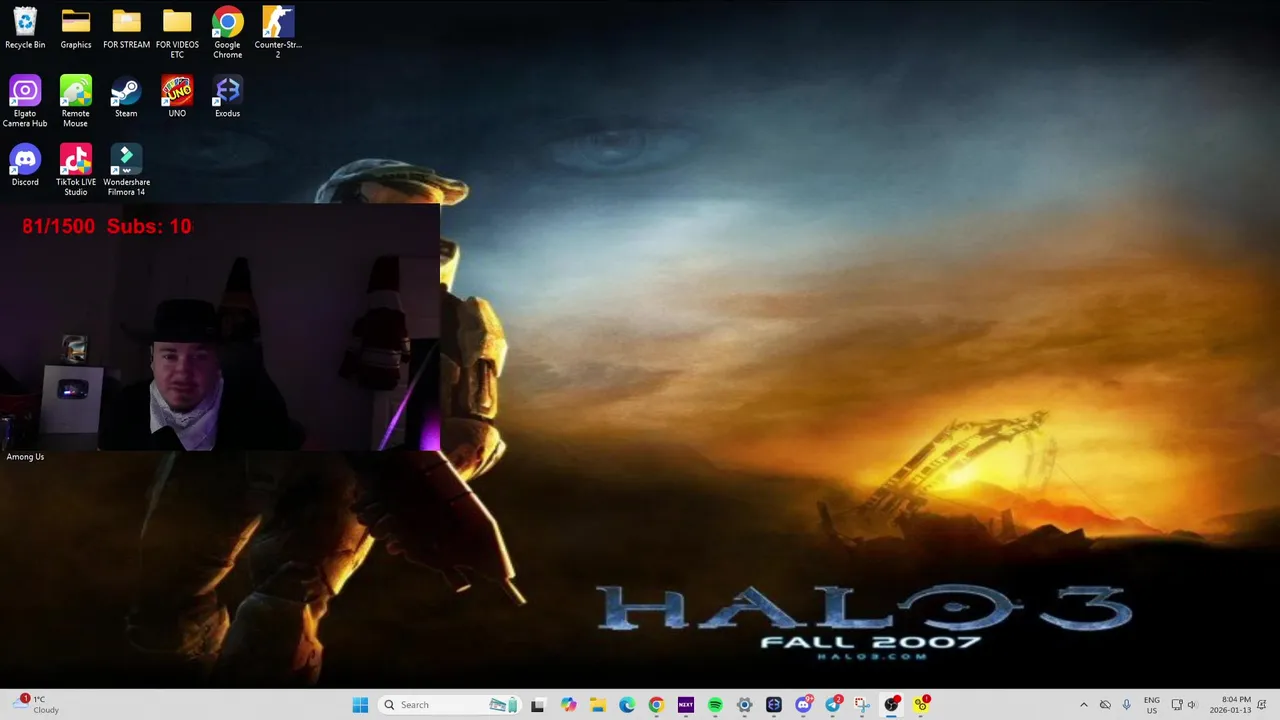
Task: Select the Elgato Camera Hub shortcut
Action: point(25,101)
